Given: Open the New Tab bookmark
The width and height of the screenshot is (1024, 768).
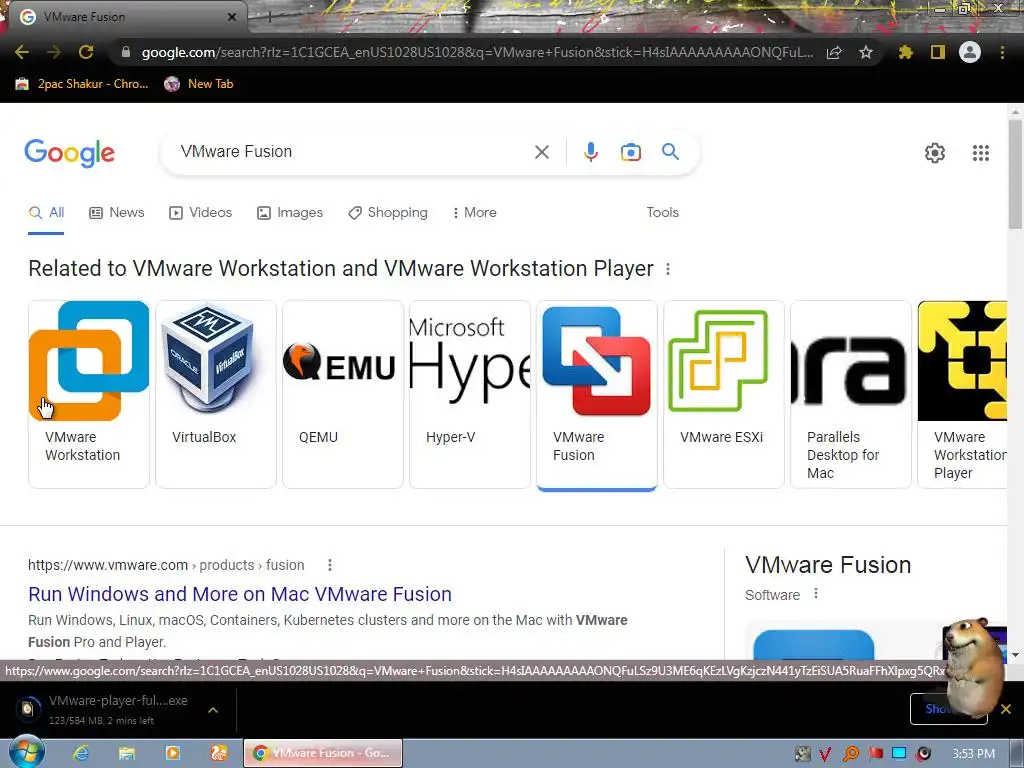Looking at the screenshot, I should coord(199,84).
